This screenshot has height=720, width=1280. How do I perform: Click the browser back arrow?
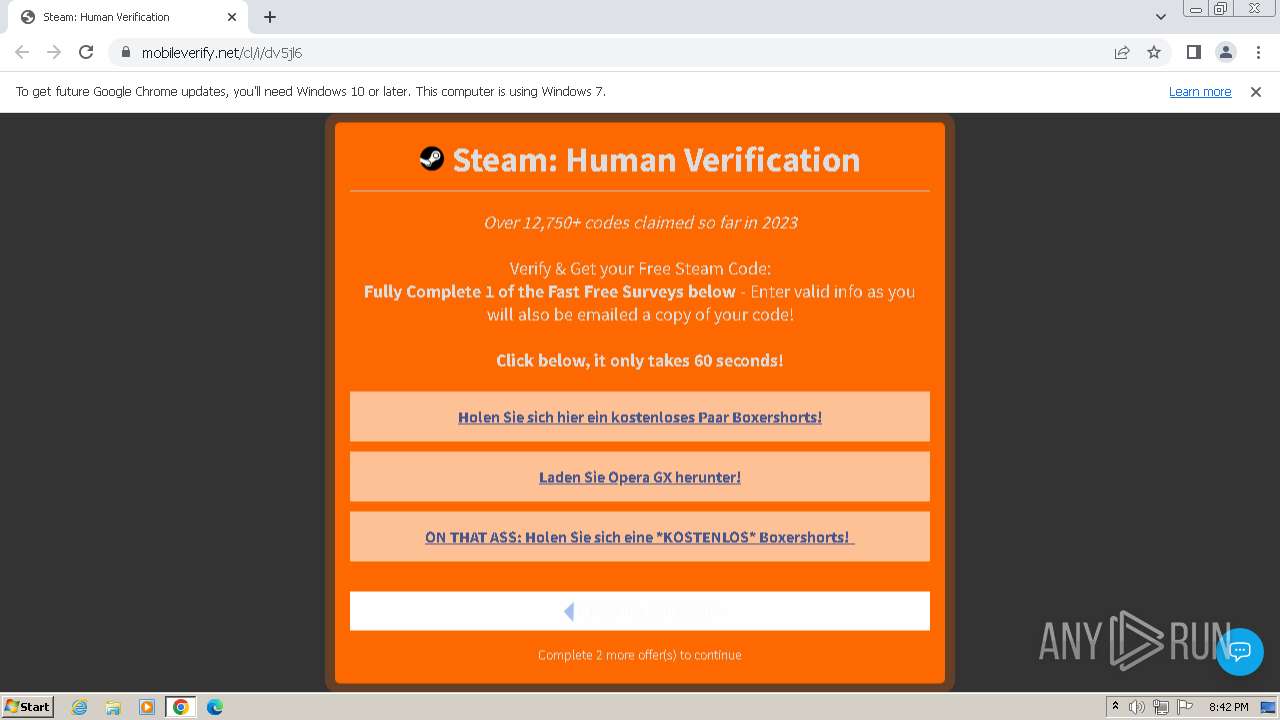[x=22, y=52]
